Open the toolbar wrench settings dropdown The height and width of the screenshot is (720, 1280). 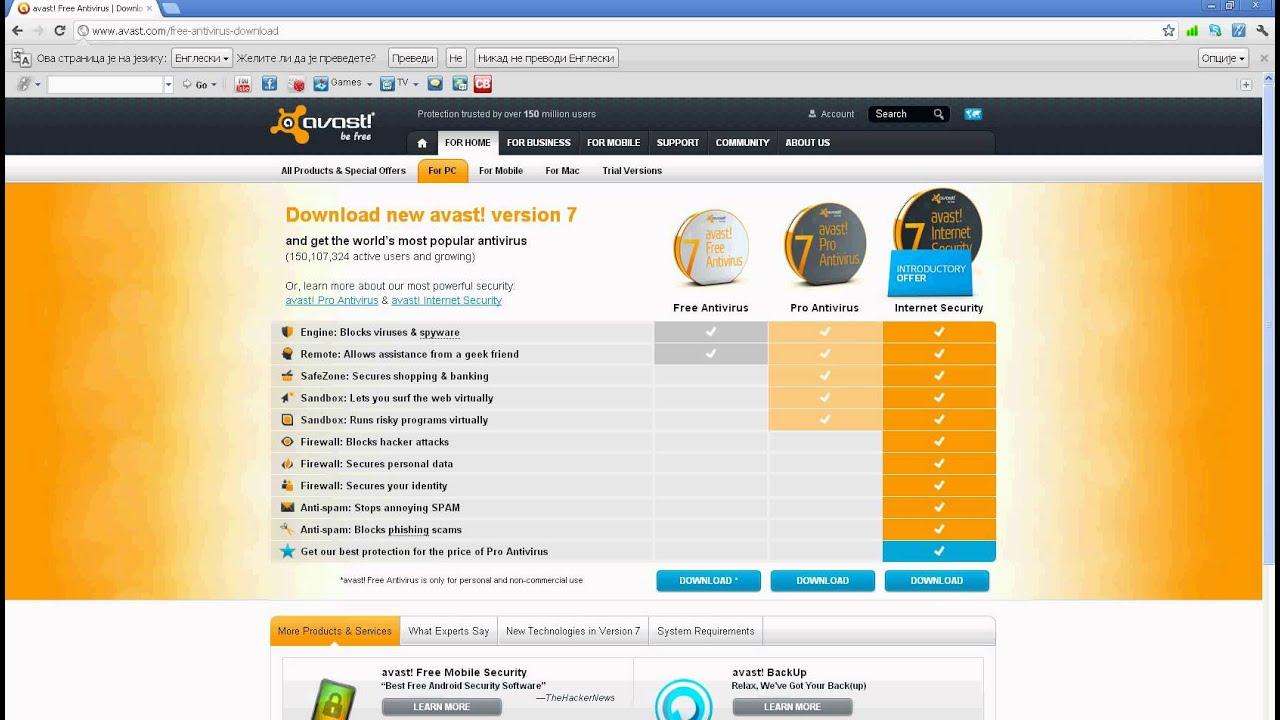(x=28, y=84)
